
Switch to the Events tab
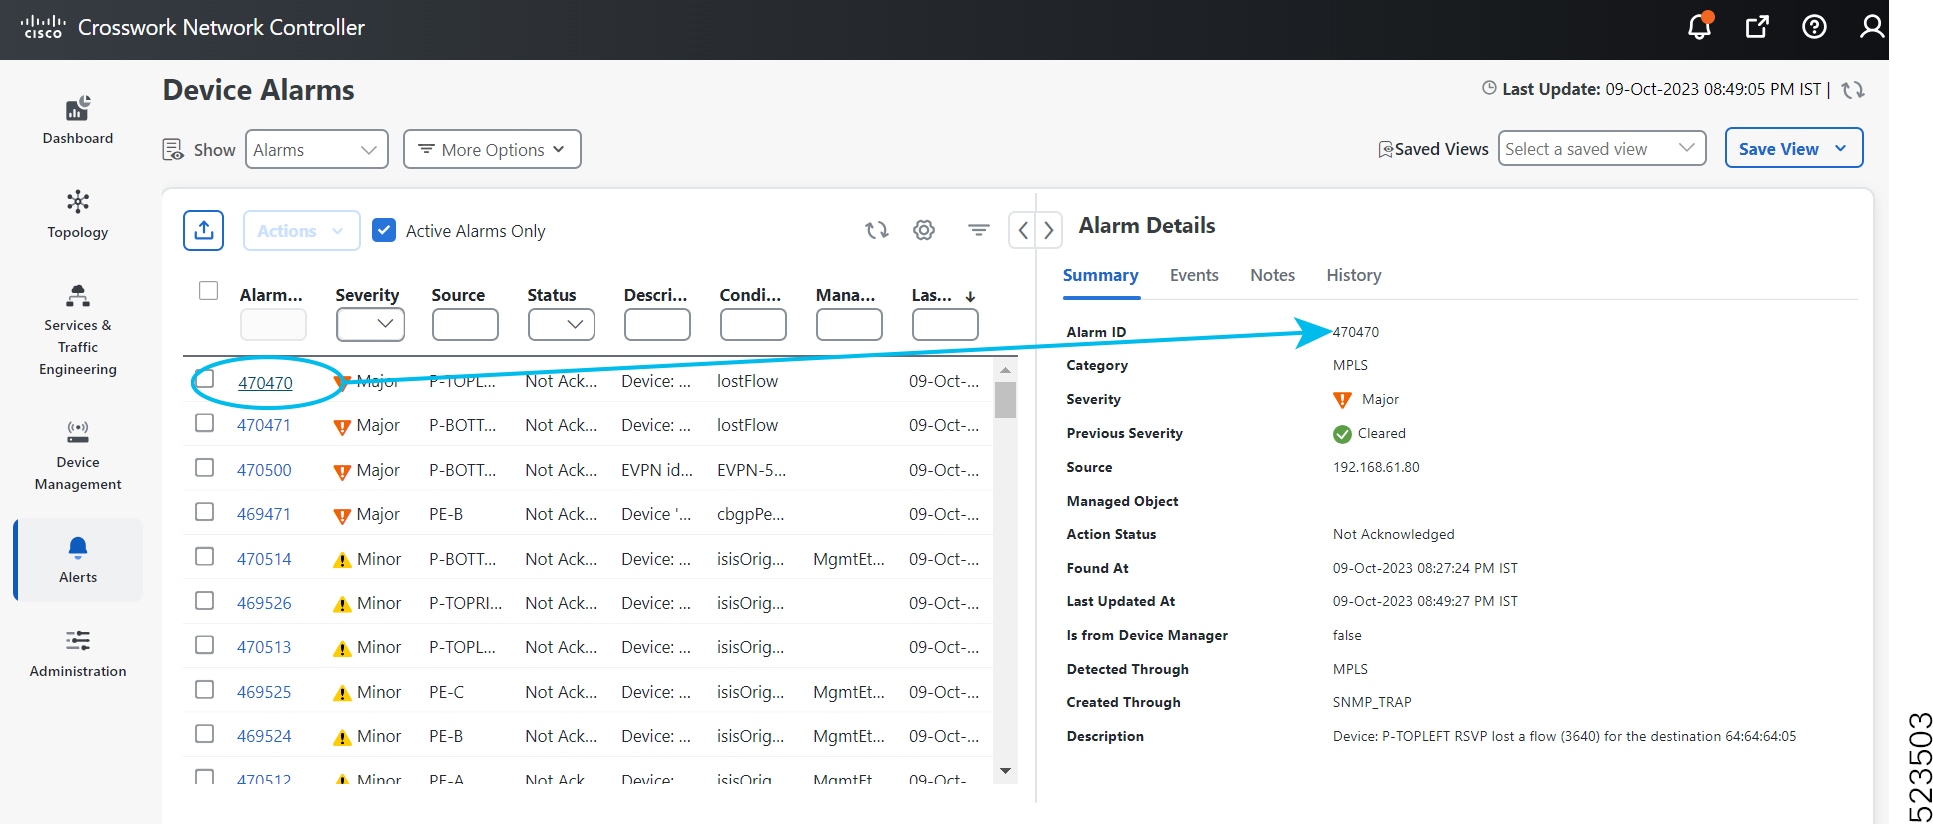pyautogui.click(x=1194, y=275)
